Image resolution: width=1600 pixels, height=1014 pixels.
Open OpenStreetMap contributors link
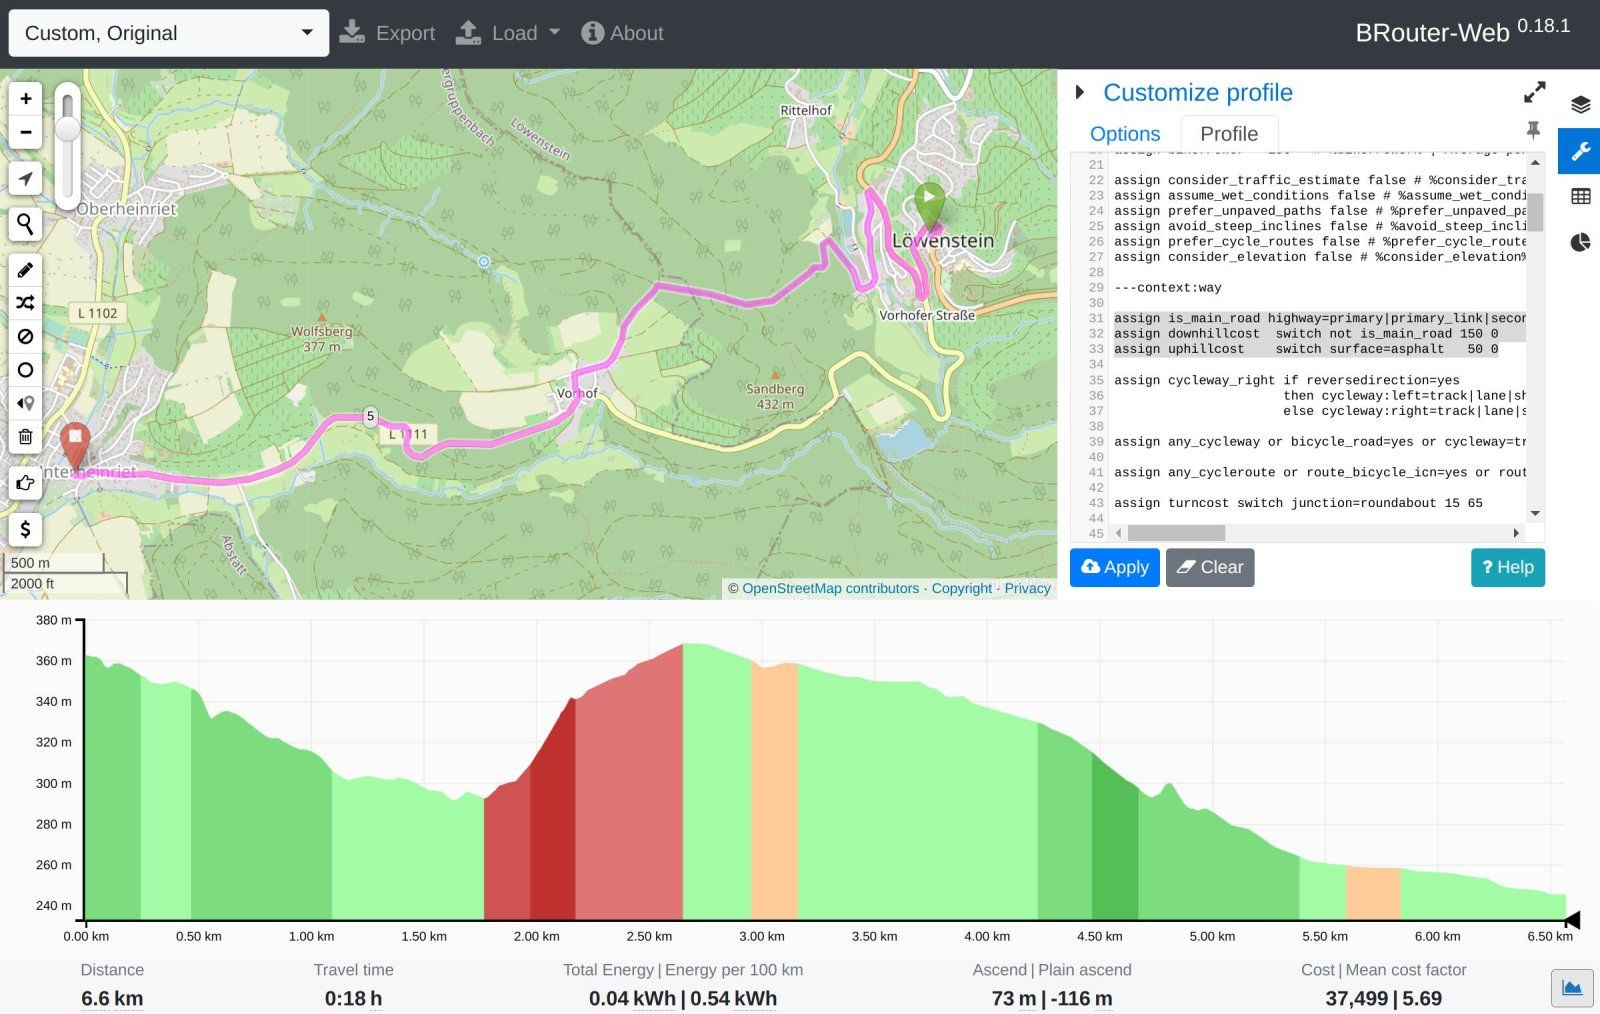point(830,588)
